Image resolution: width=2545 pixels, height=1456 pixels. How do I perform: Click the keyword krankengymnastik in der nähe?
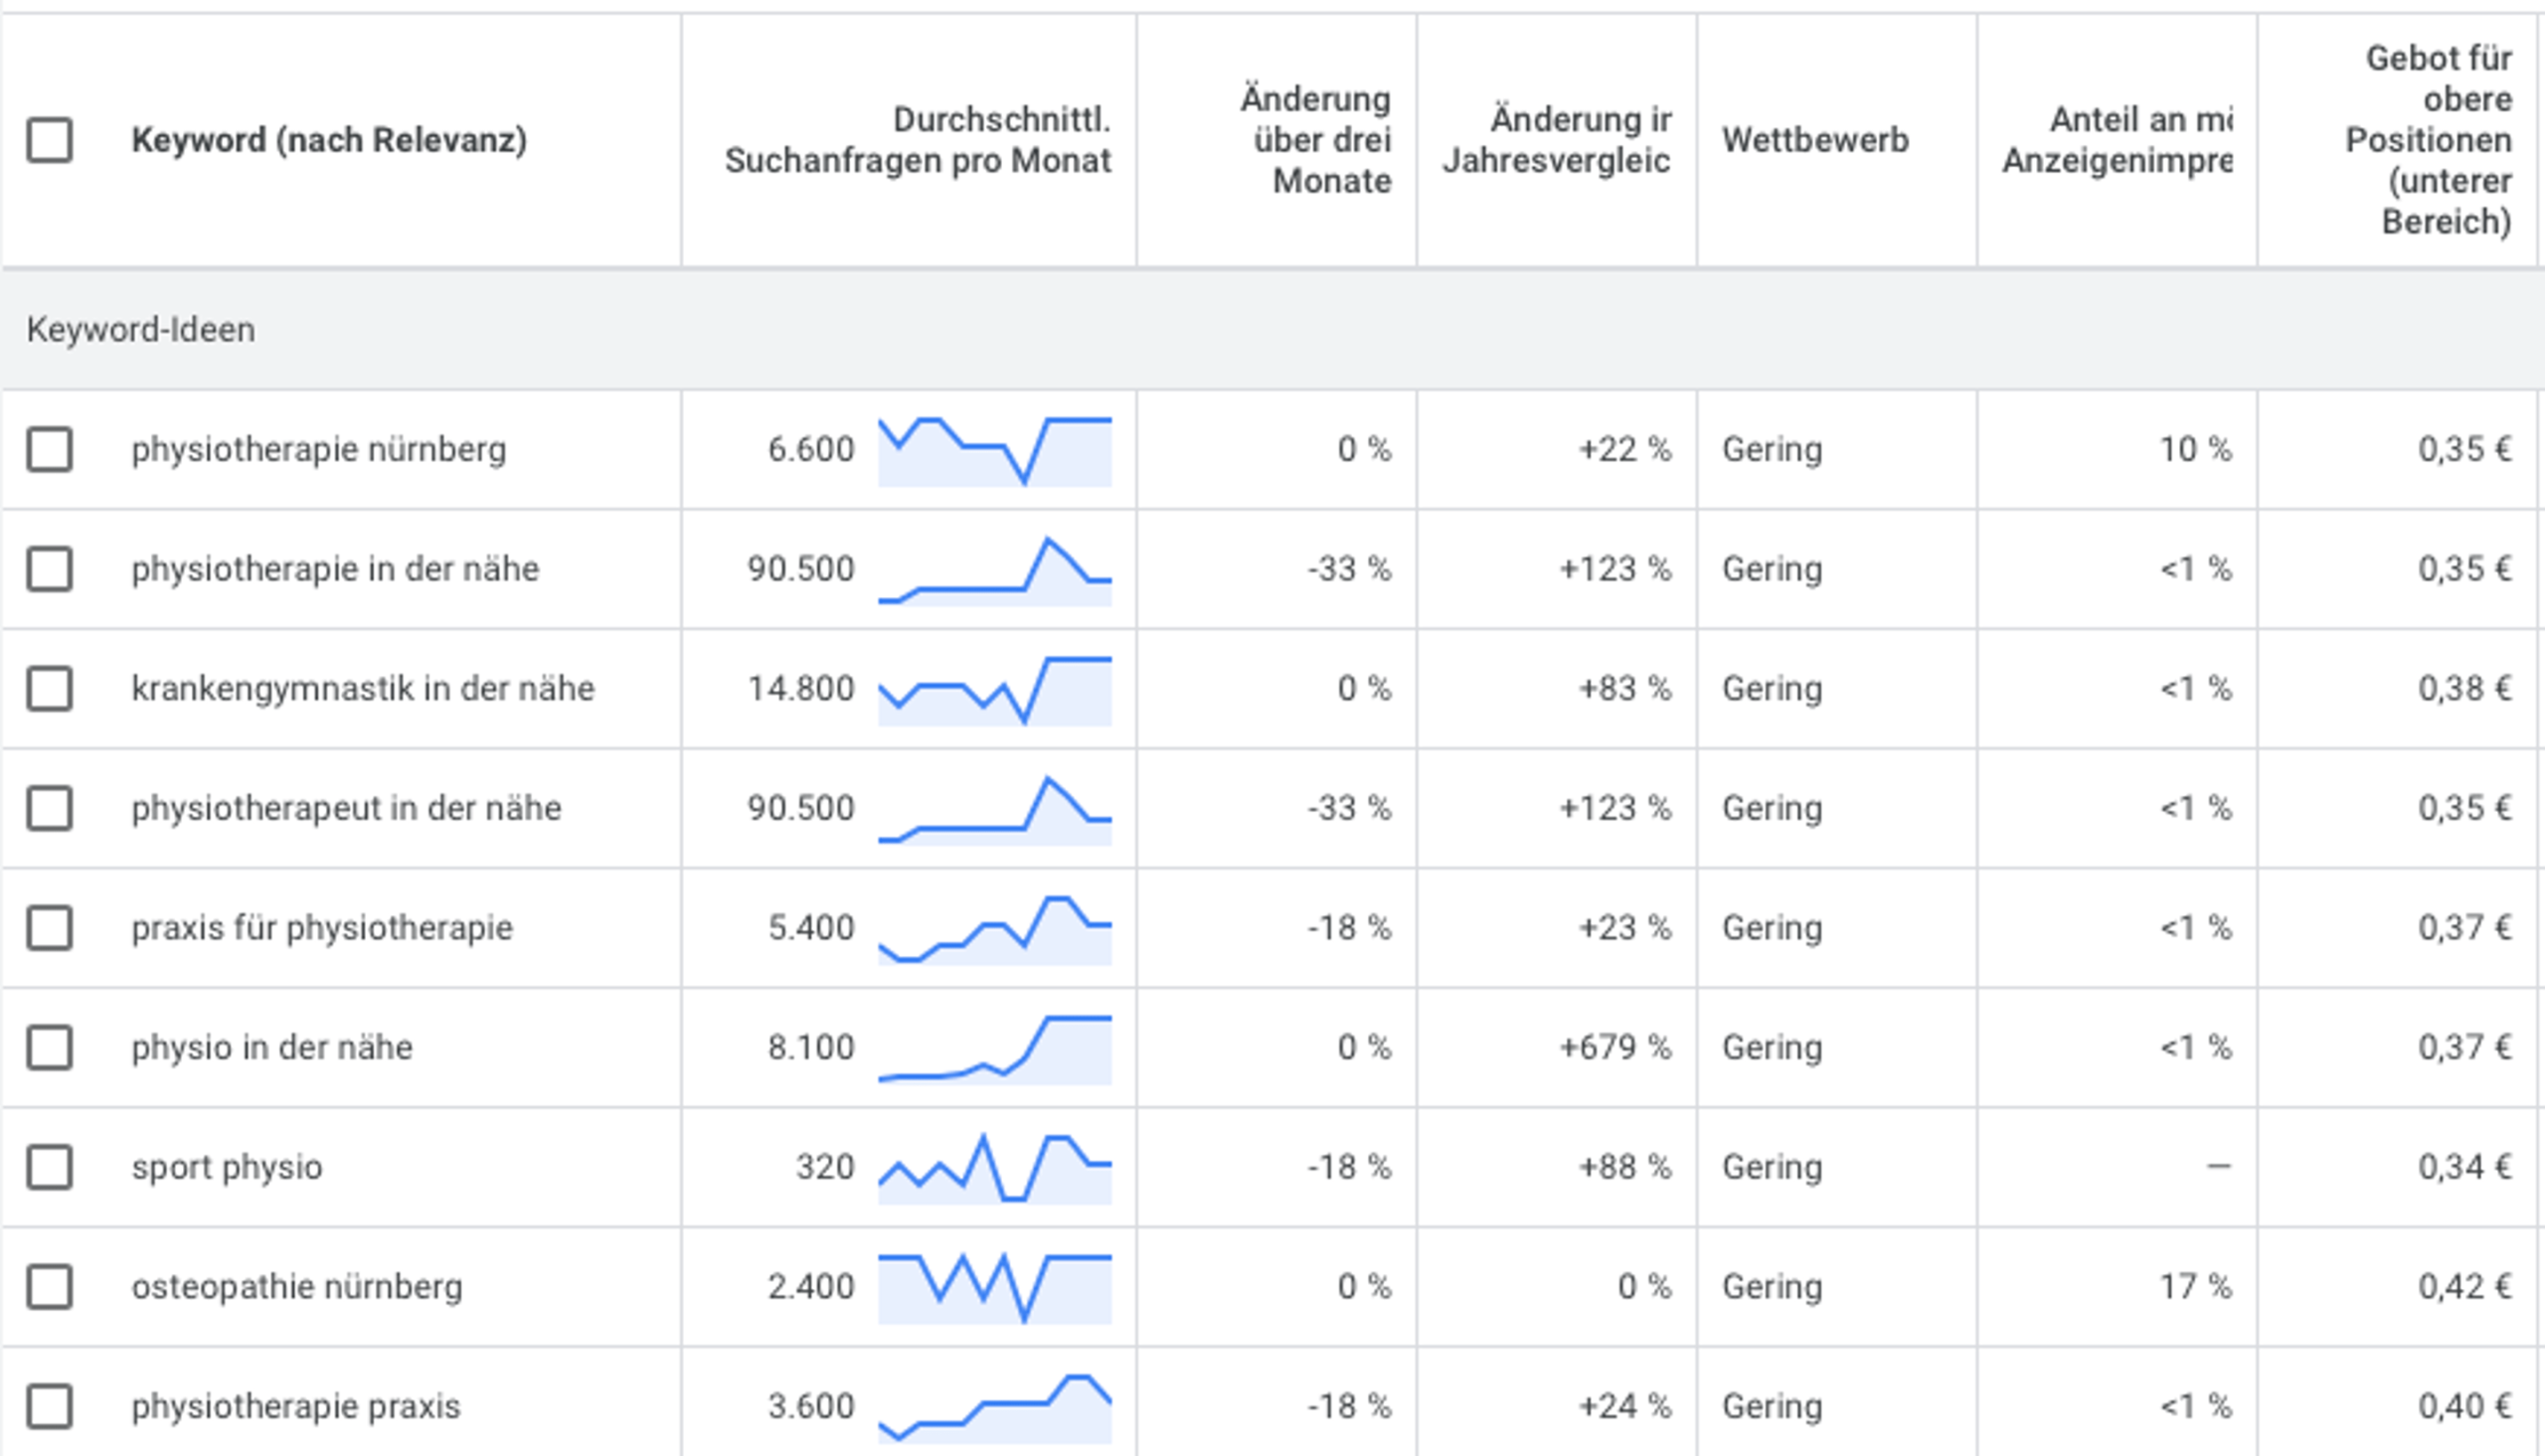click(x=363, y=689)
